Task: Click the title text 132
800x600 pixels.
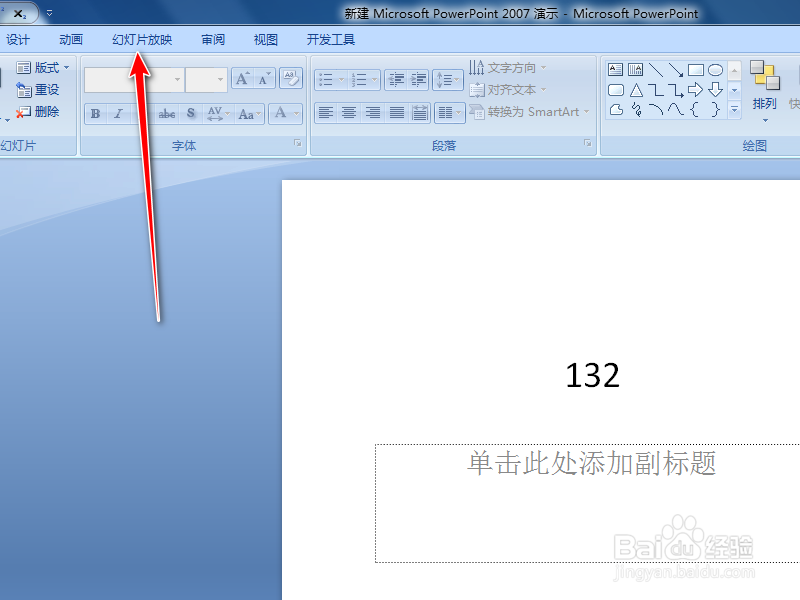Action: click(x=592, y=375)
